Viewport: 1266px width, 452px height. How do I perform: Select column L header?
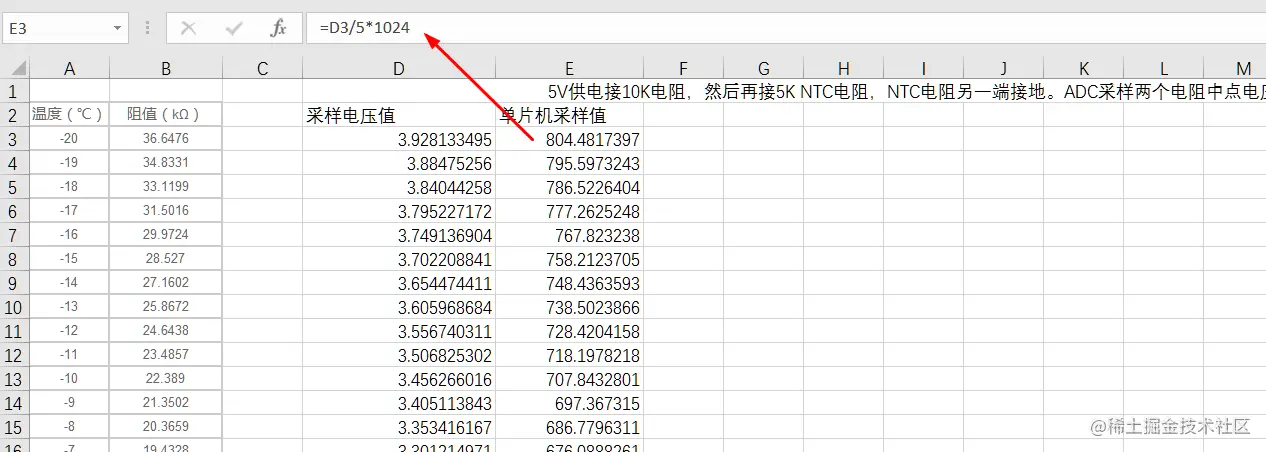pos(1164,68)
